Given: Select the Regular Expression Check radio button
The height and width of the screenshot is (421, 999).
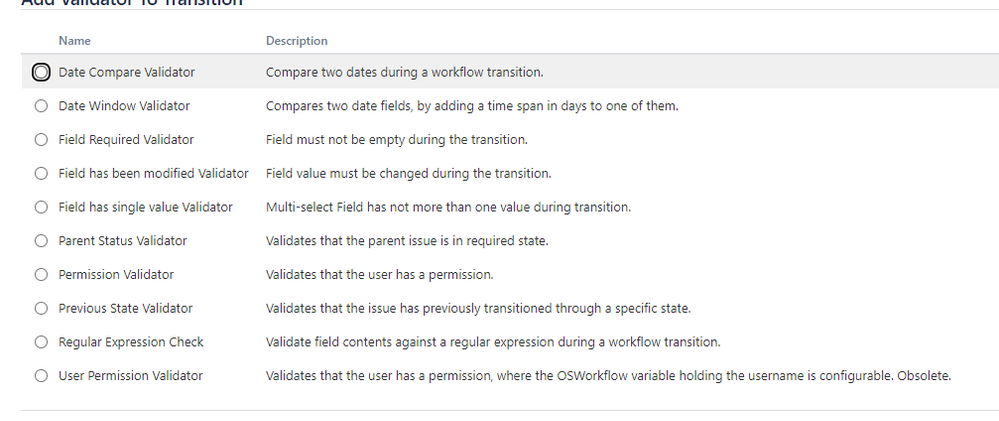Looking at the screenshot, I should pos(41,342).
